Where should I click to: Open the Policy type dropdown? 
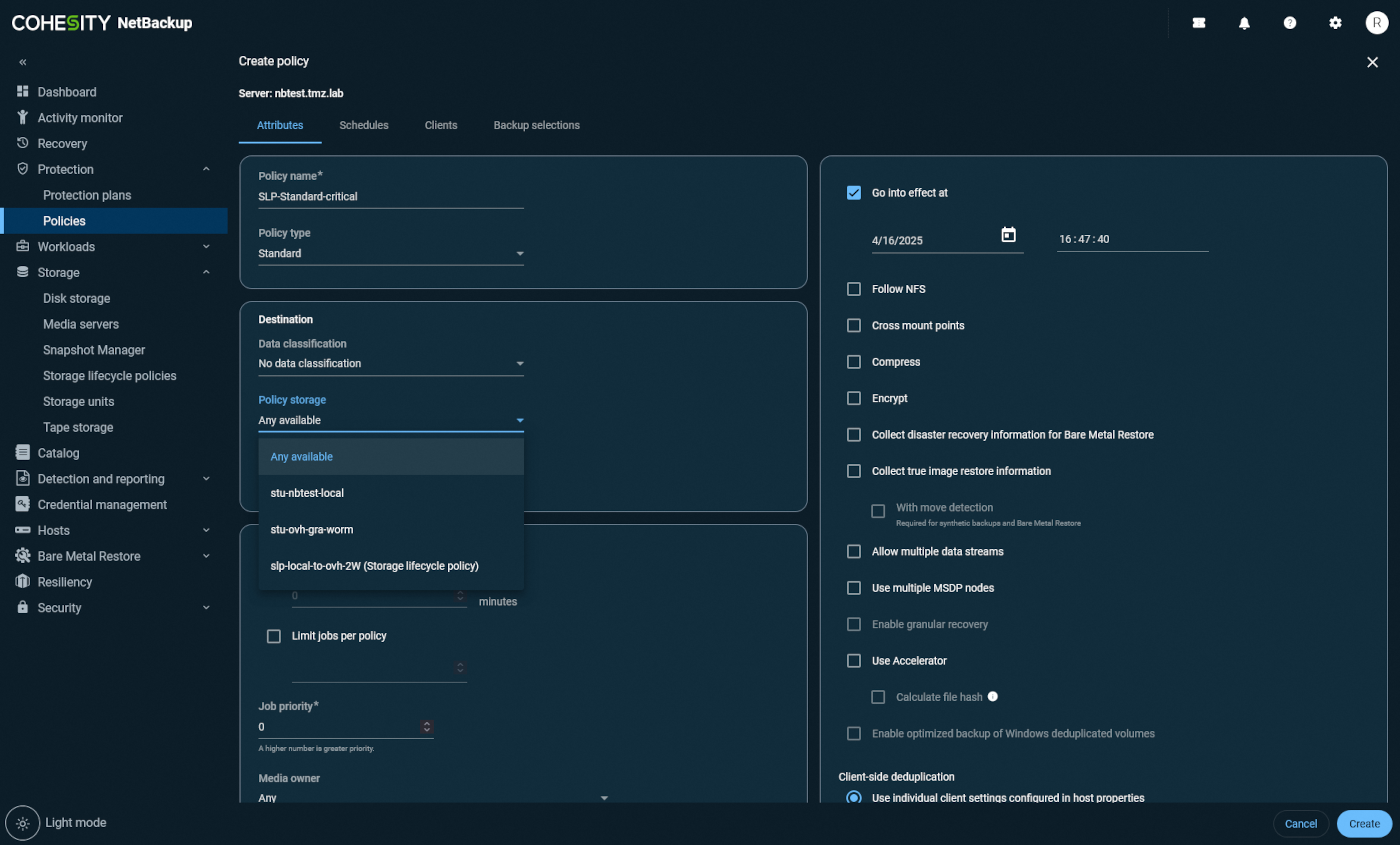(390, 254)
